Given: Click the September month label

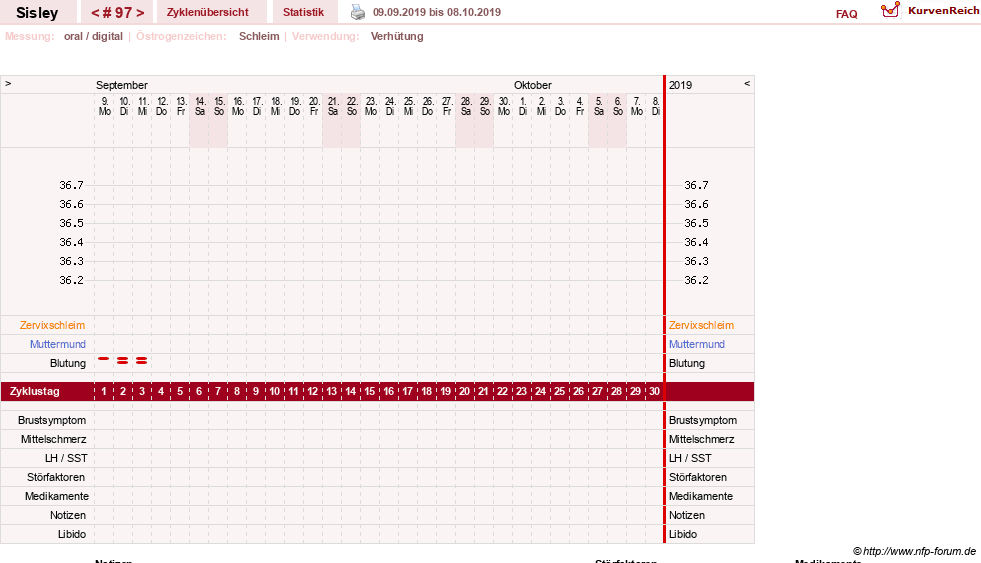Looking at the screenshot, I should tap(121, 85).
